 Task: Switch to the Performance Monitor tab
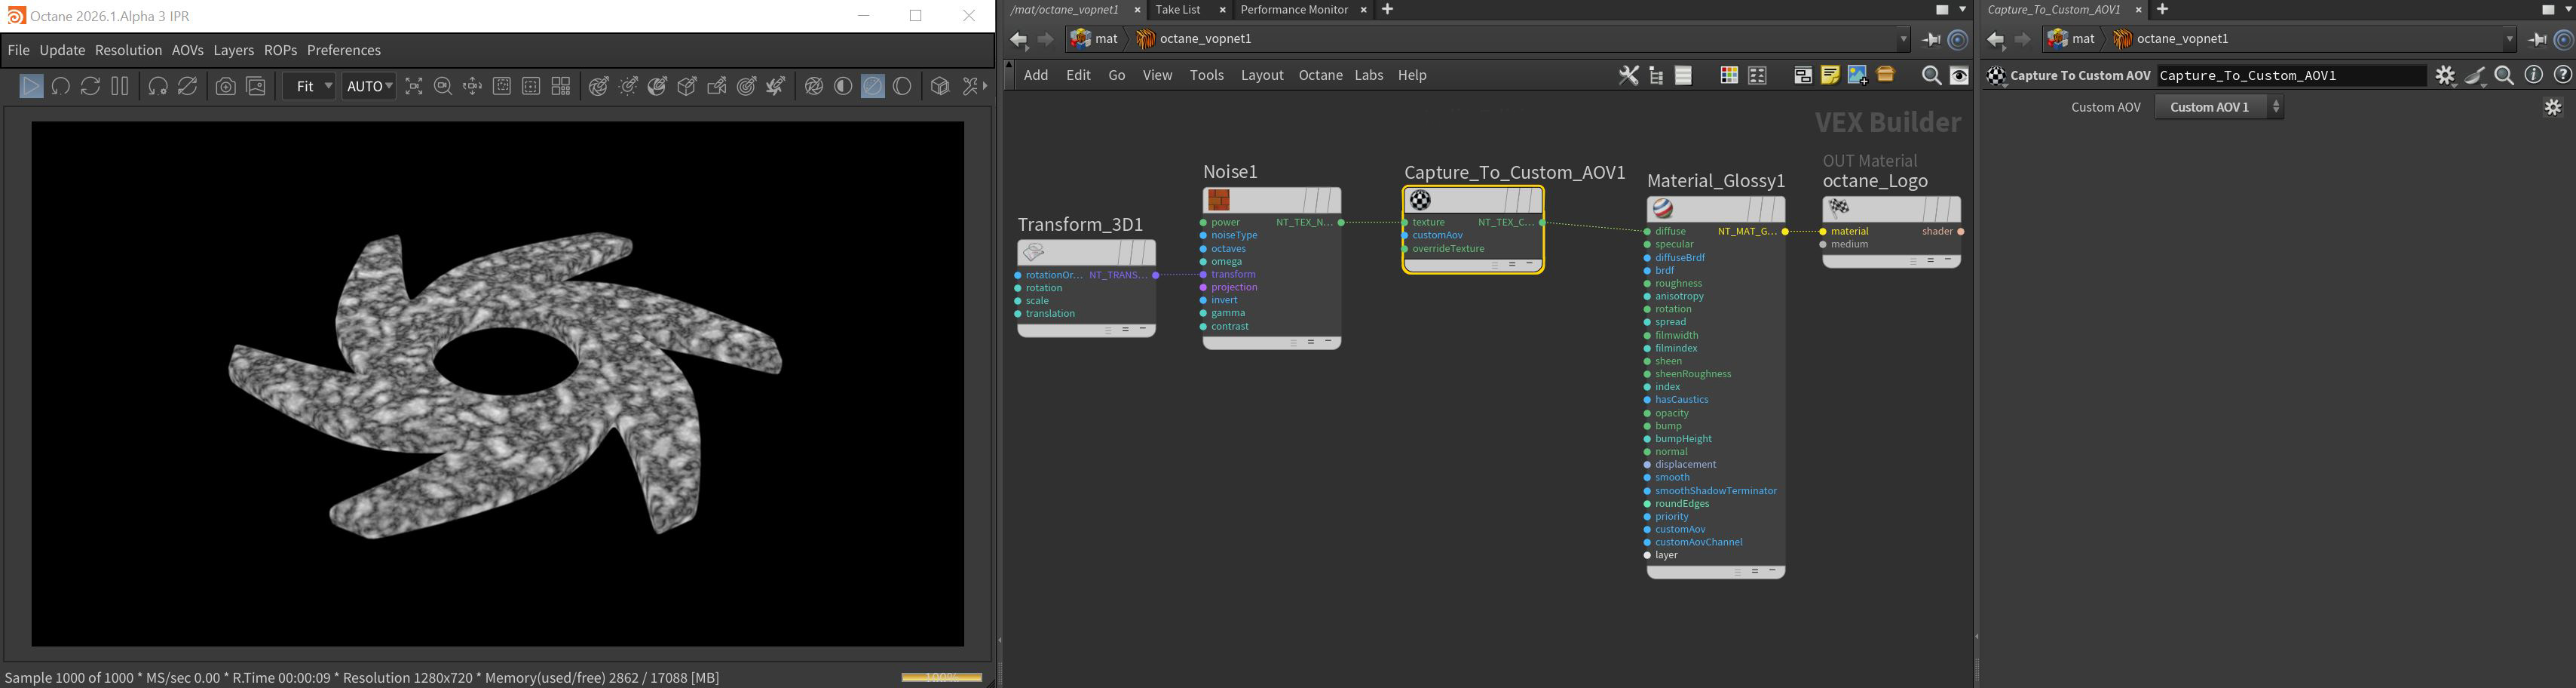(x=1293, y=10)
